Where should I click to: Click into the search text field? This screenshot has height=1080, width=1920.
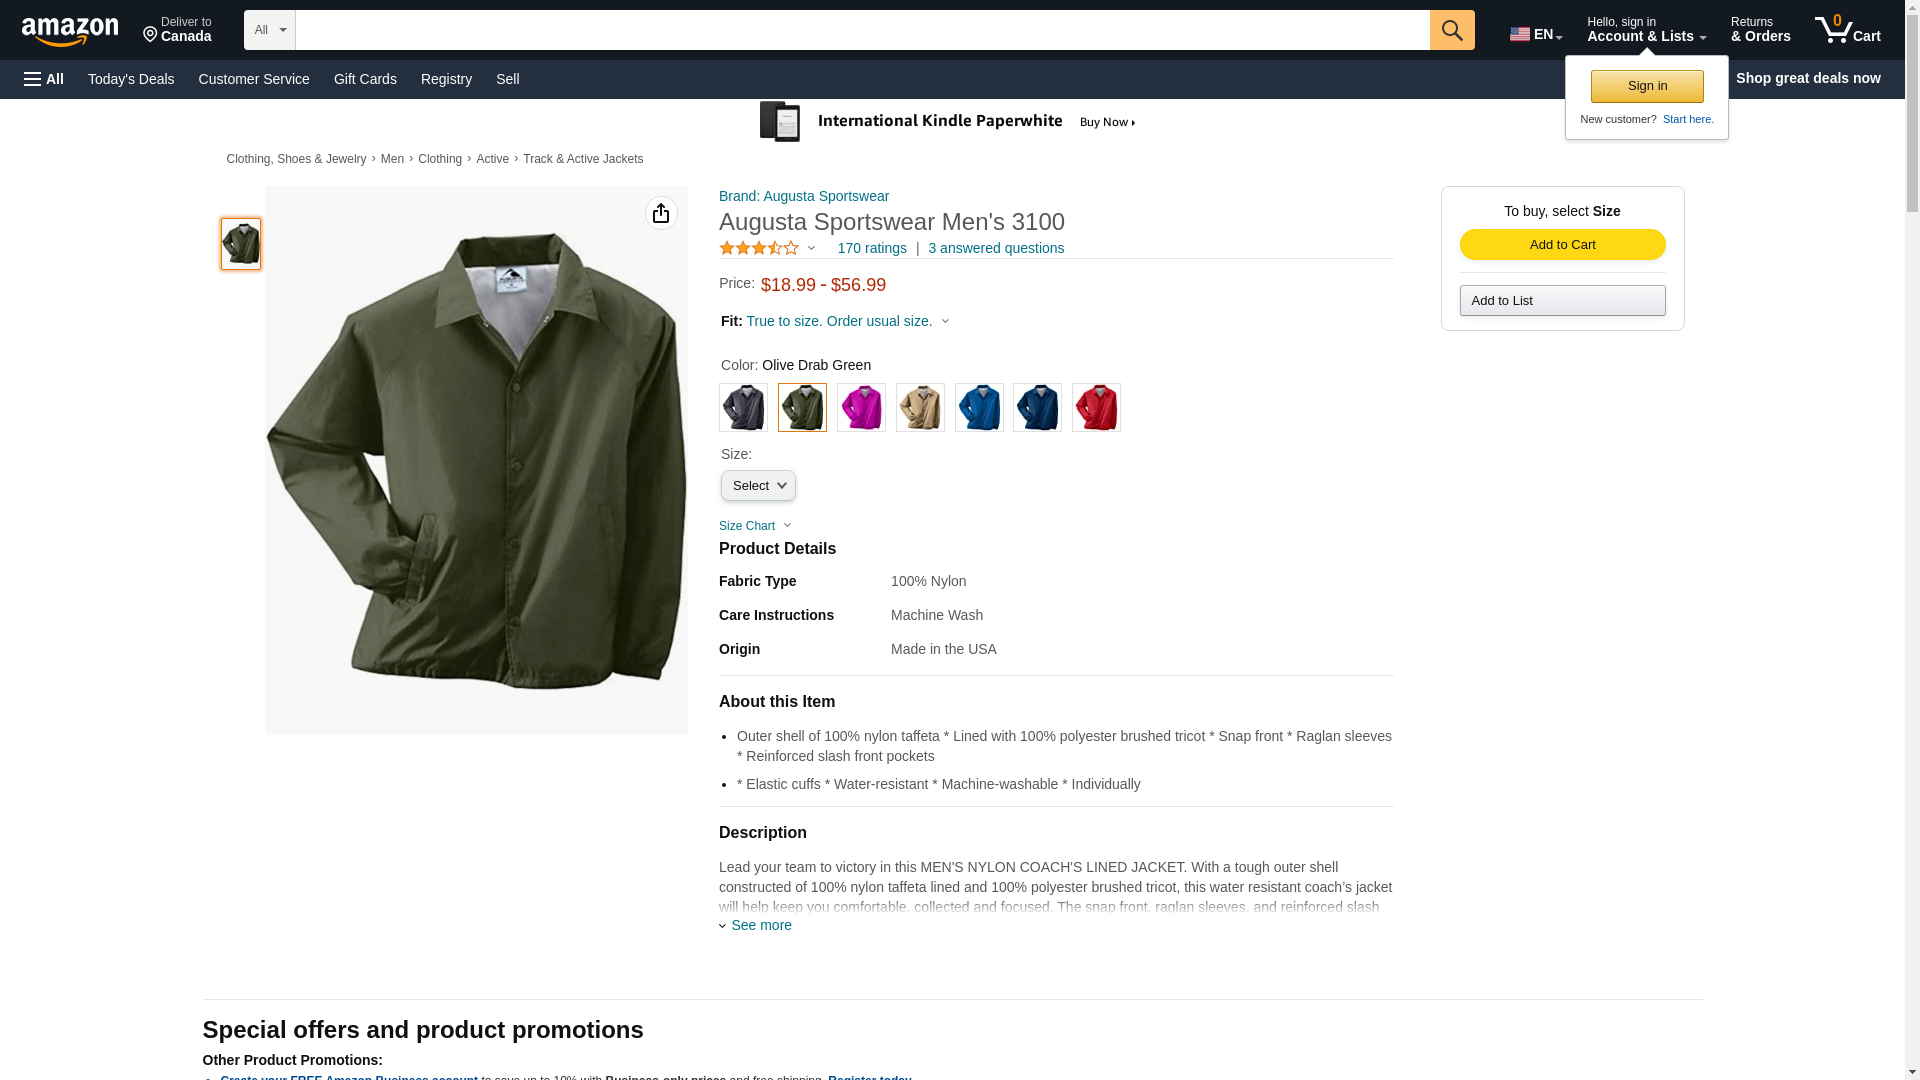tap(862, 30)
